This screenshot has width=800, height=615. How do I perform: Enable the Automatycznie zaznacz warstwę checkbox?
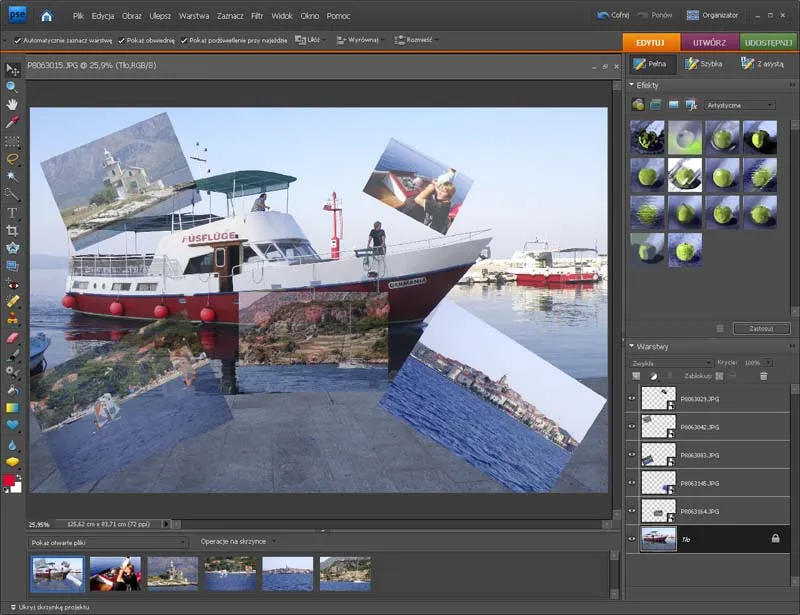tap(18, 42)
